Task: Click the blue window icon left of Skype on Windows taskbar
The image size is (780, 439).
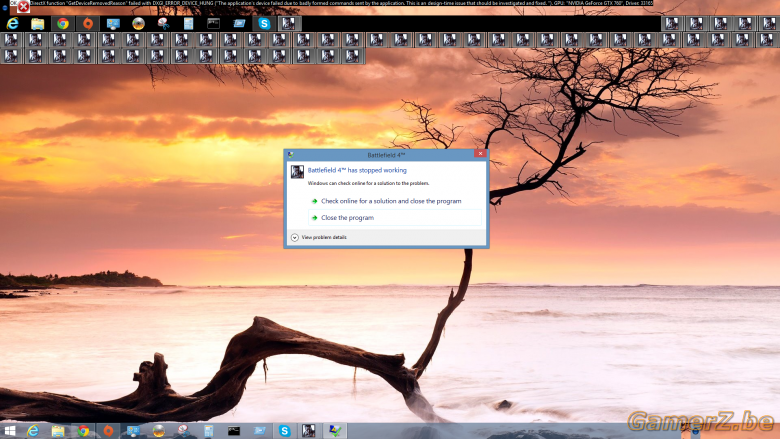Action: [259, 431]
